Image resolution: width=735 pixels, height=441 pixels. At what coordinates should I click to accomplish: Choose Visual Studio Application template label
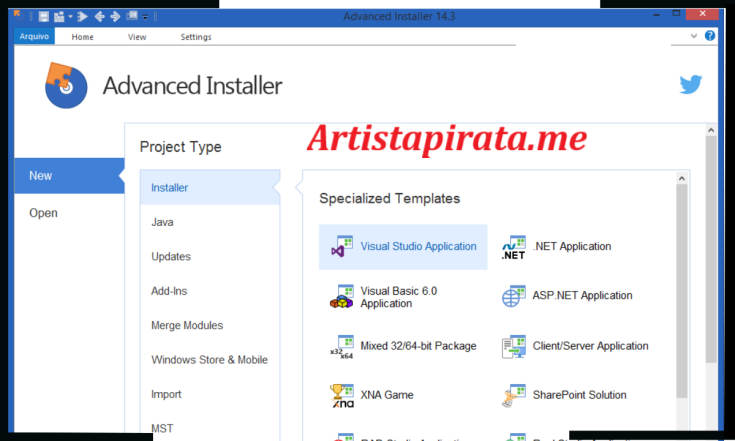click(418, 247)
